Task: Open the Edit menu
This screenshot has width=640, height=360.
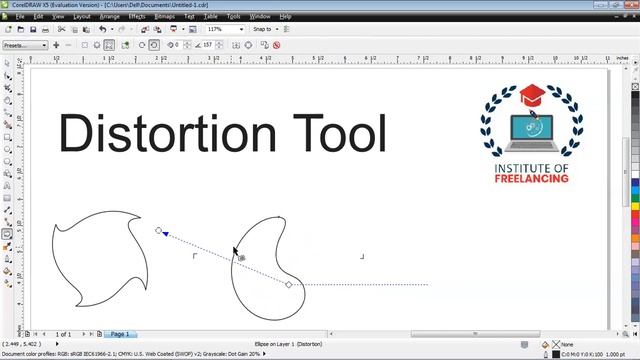Action: coord(38,17)
